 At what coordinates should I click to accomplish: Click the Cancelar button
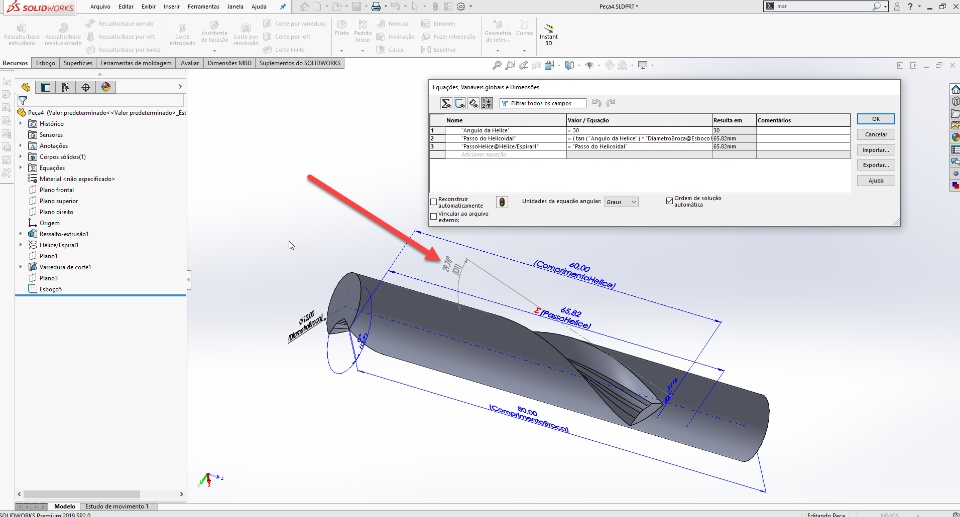[x=876, y=134]
